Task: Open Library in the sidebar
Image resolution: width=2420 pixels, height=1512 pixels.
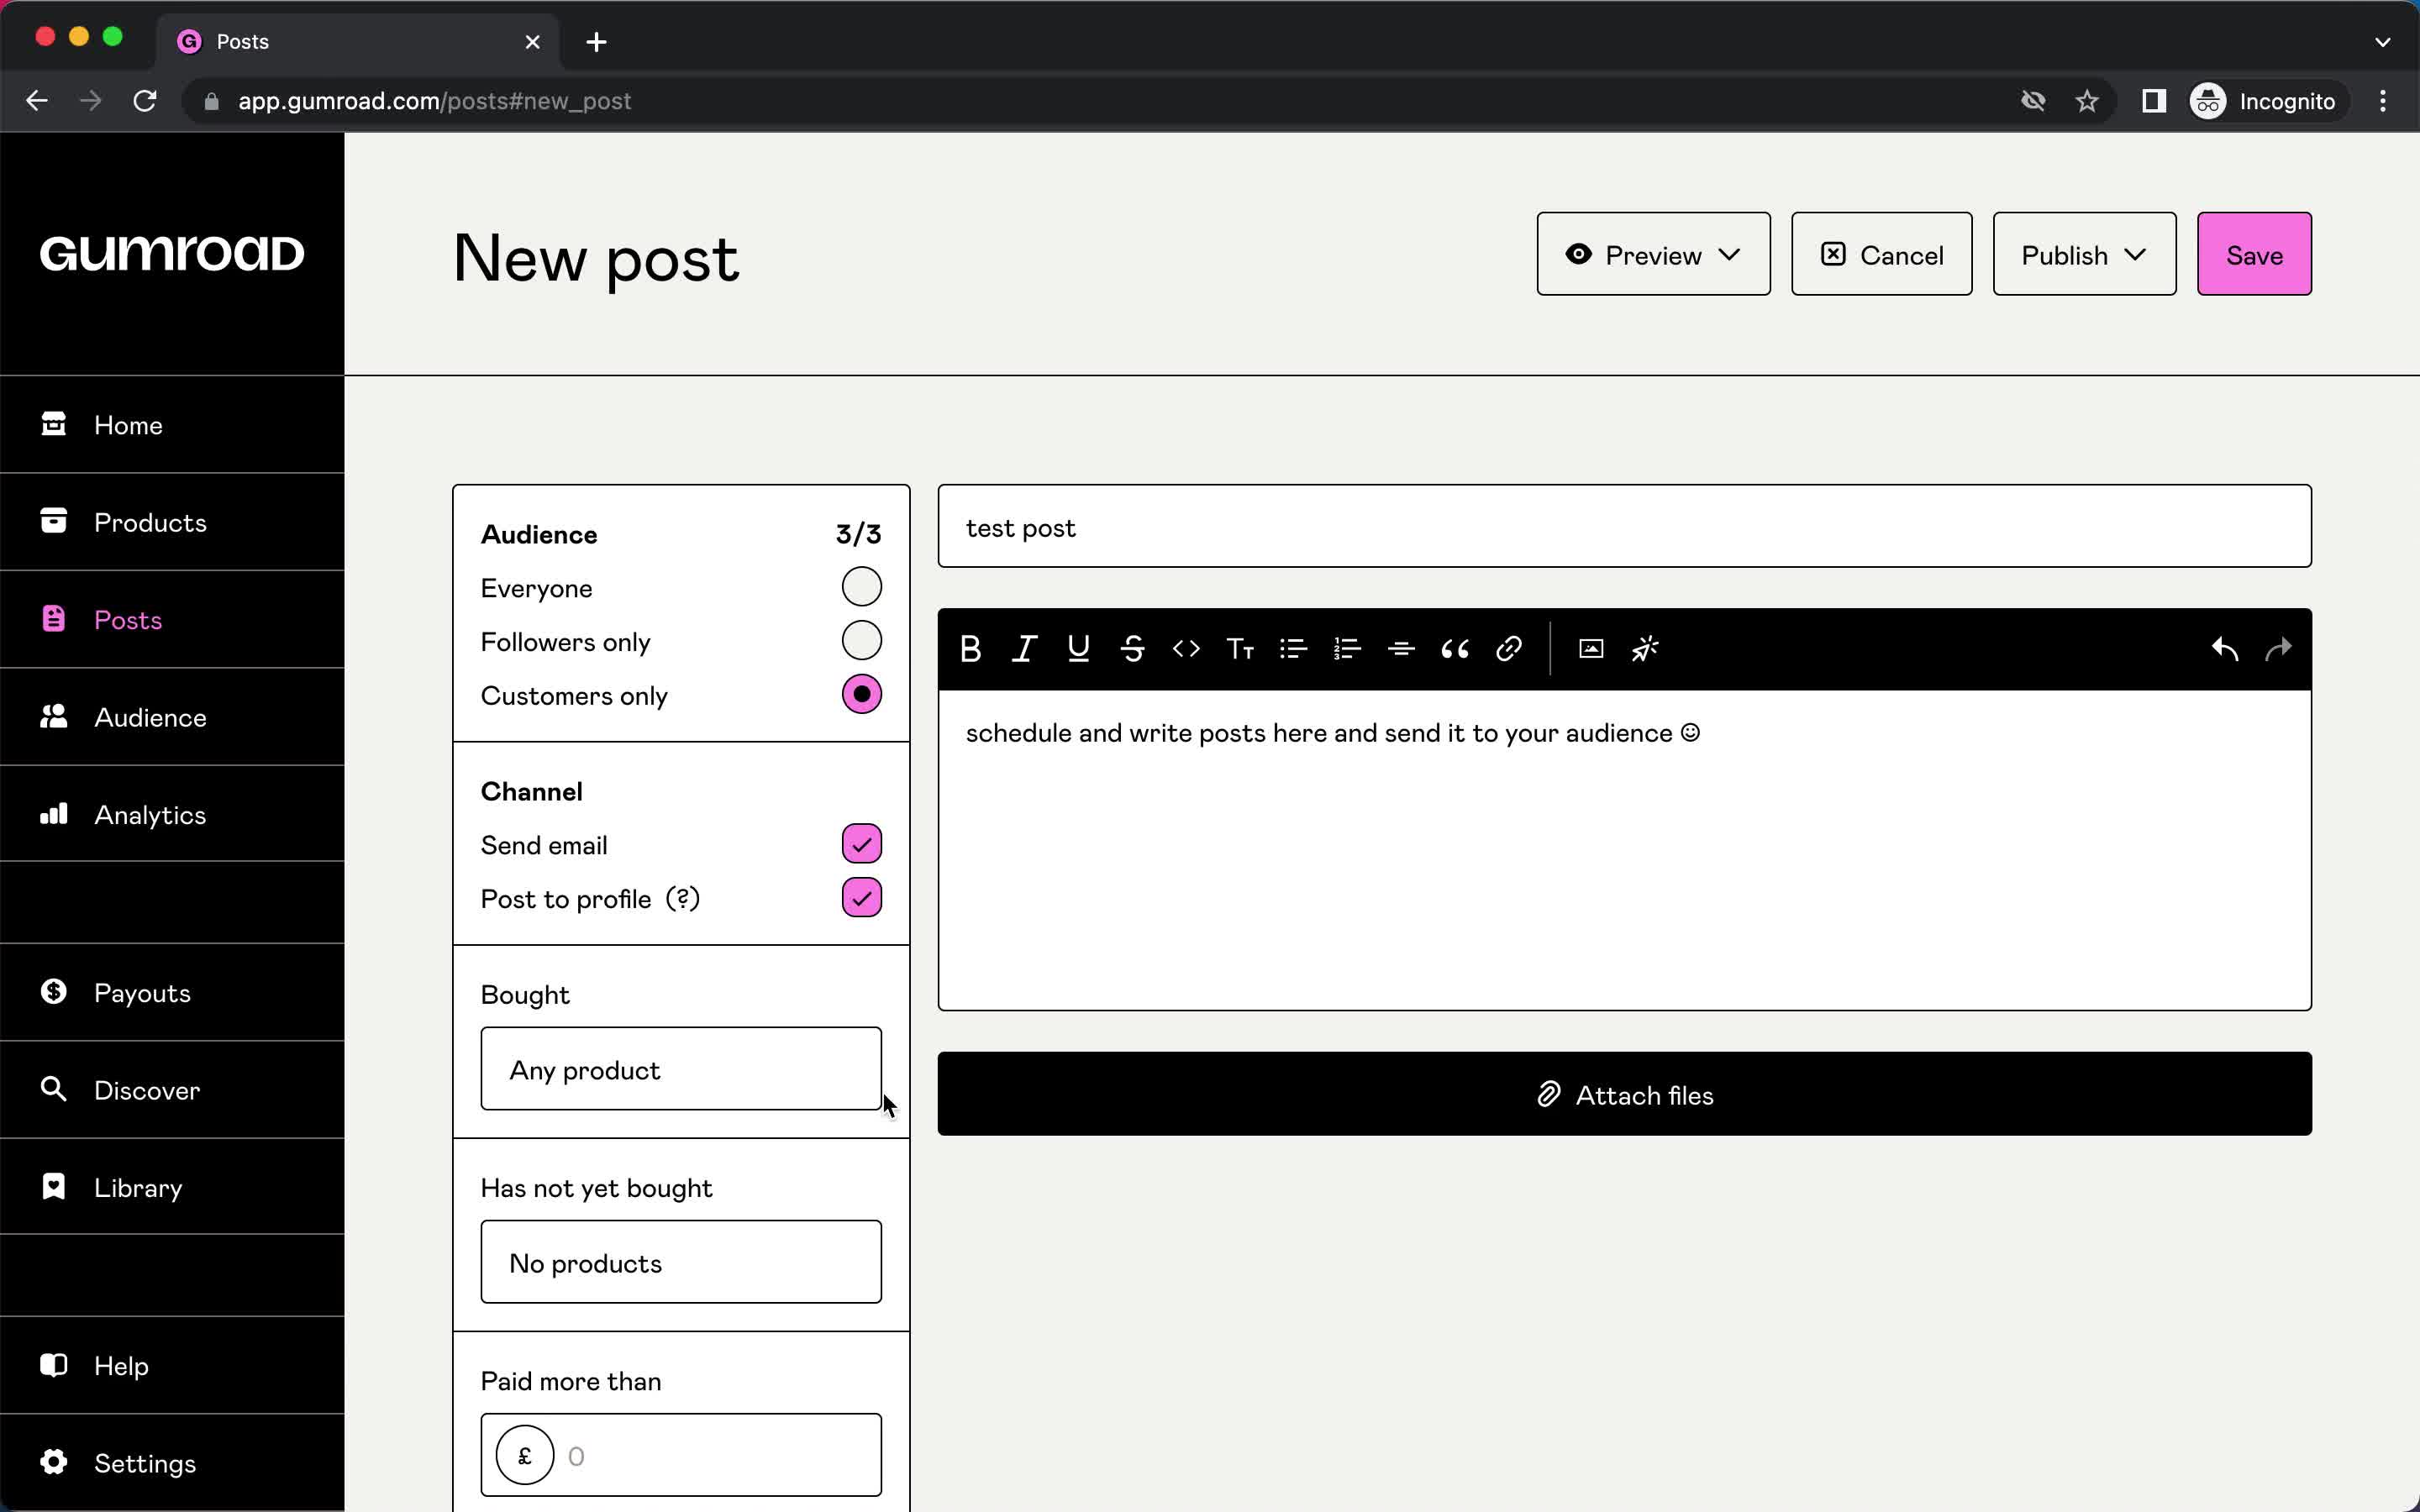Action: pos(172,1187)
